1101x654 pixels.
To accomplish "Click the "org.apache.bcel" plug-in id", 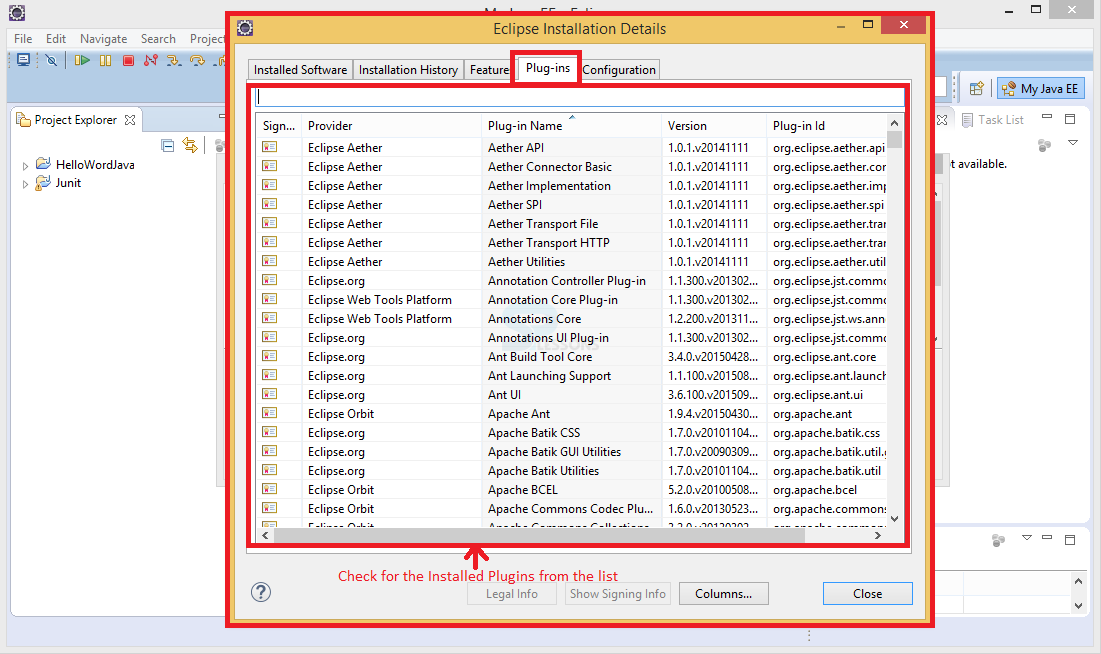I will point(815,489).
